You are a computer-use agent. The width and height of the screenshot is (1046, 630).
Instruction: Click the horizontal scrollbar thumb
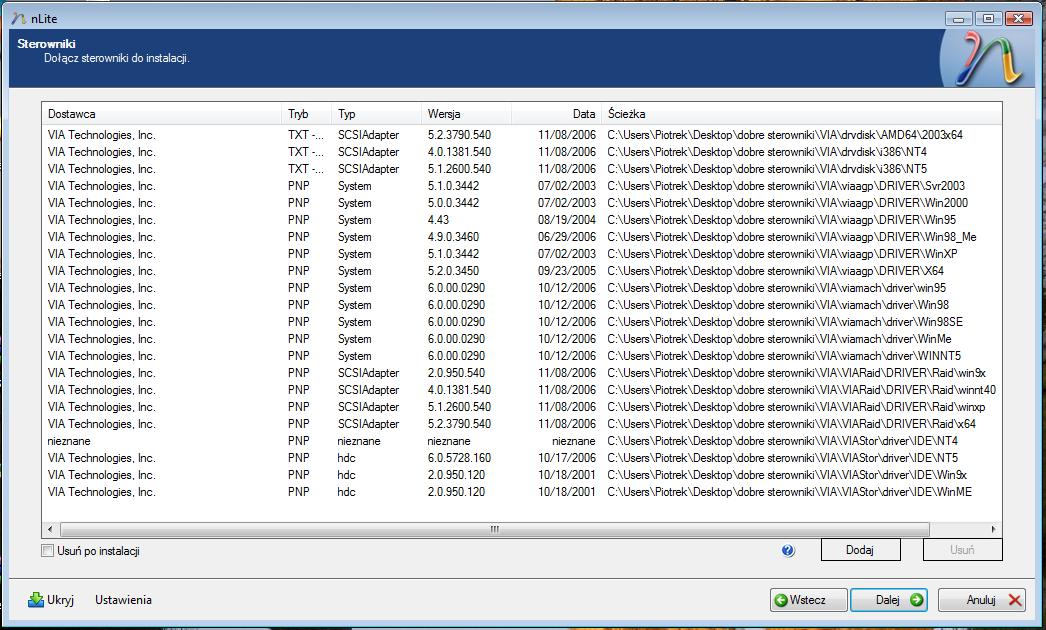coord(494,529)
